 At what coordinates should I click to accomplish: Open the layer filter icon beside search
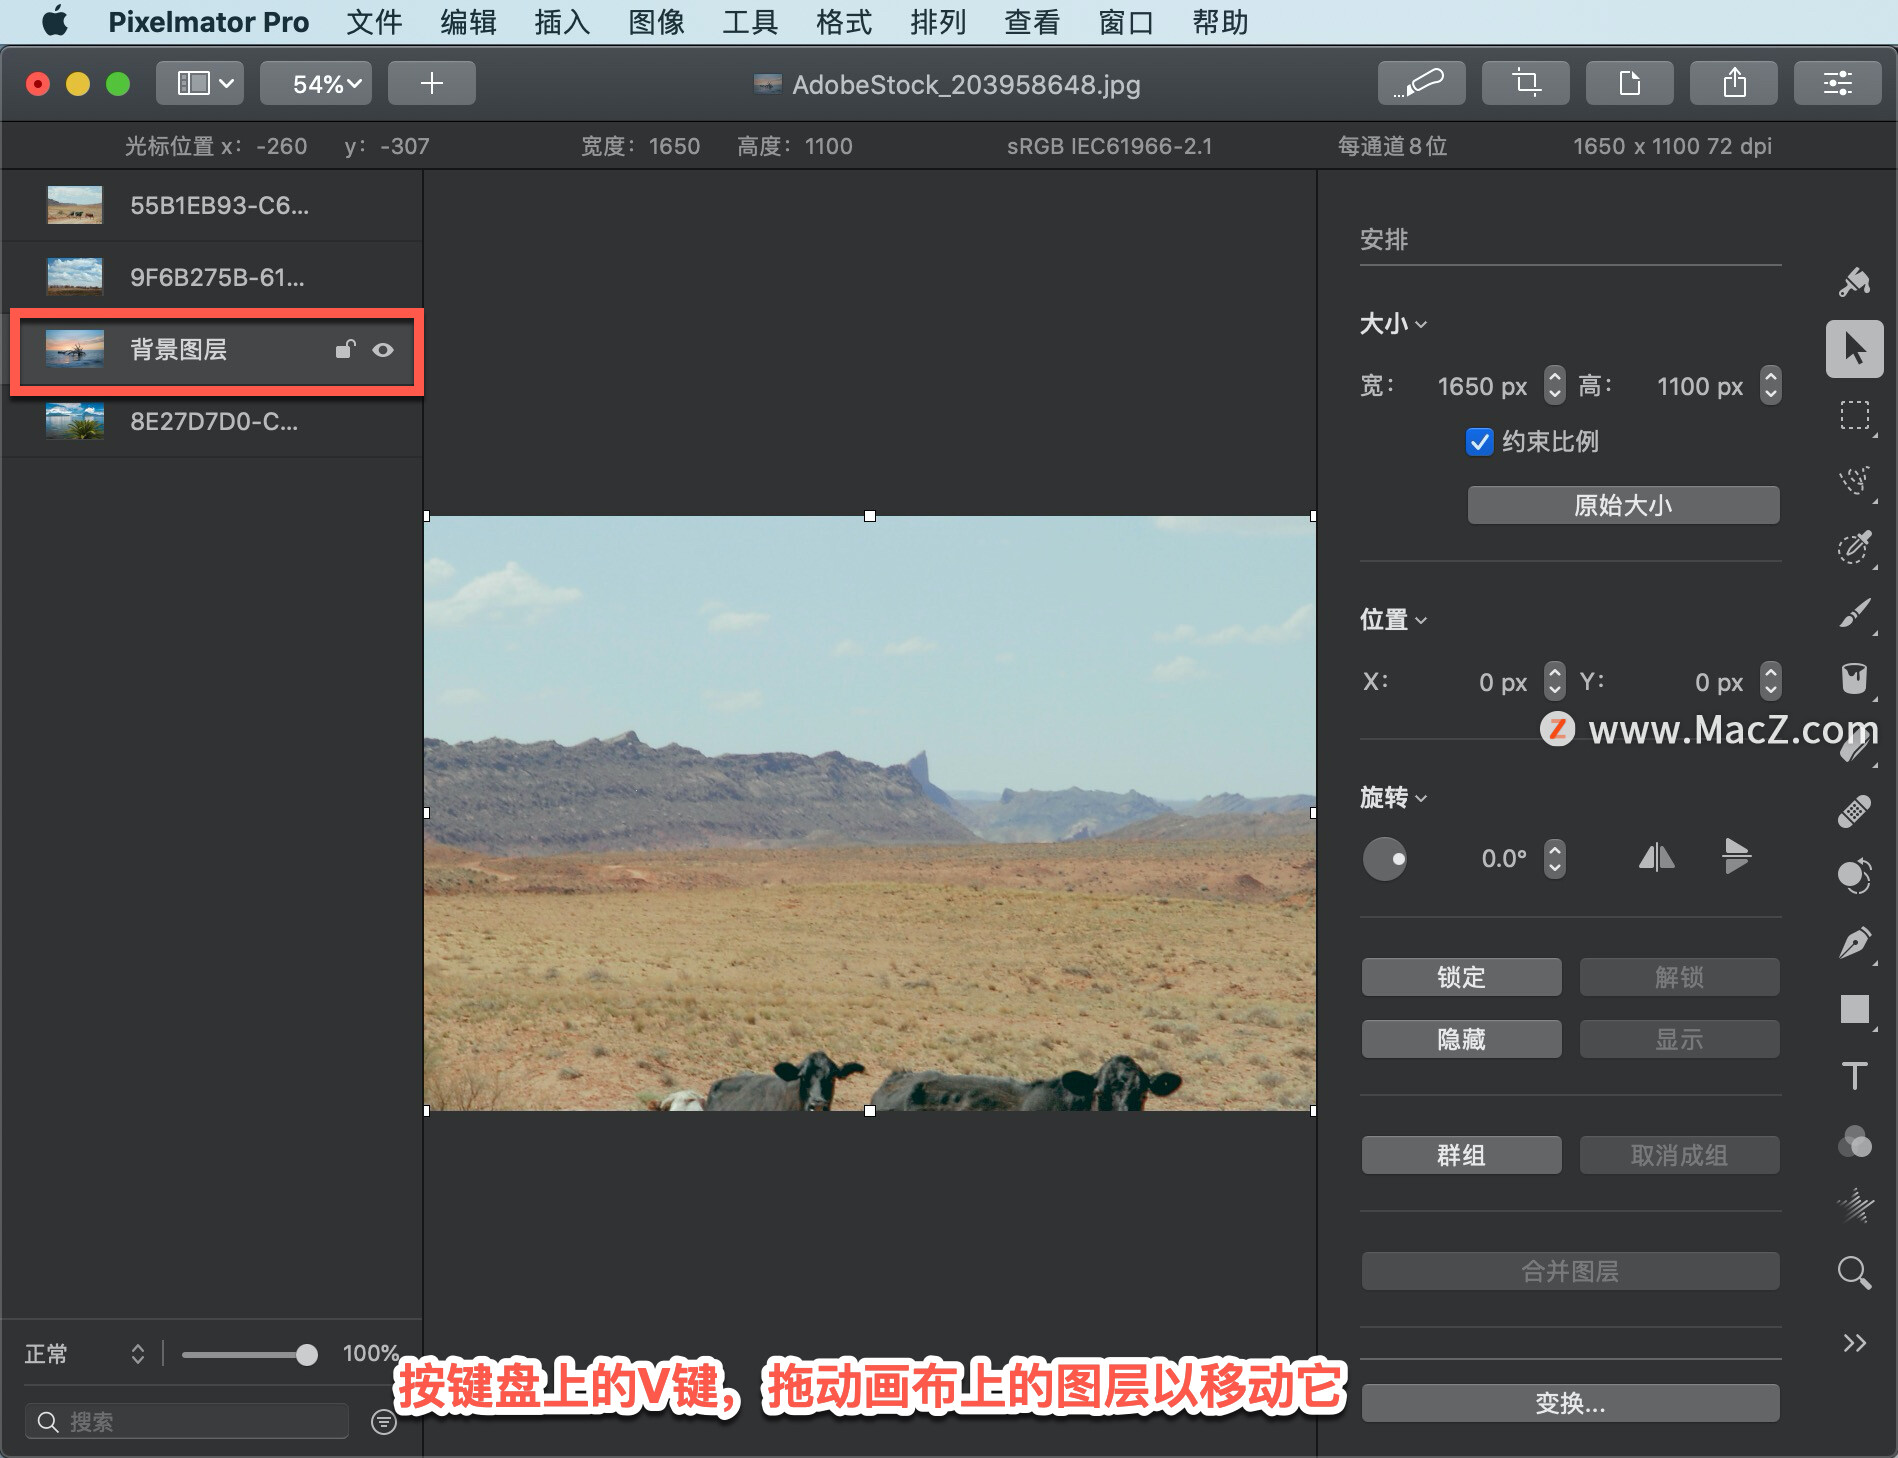[384, 1422]
